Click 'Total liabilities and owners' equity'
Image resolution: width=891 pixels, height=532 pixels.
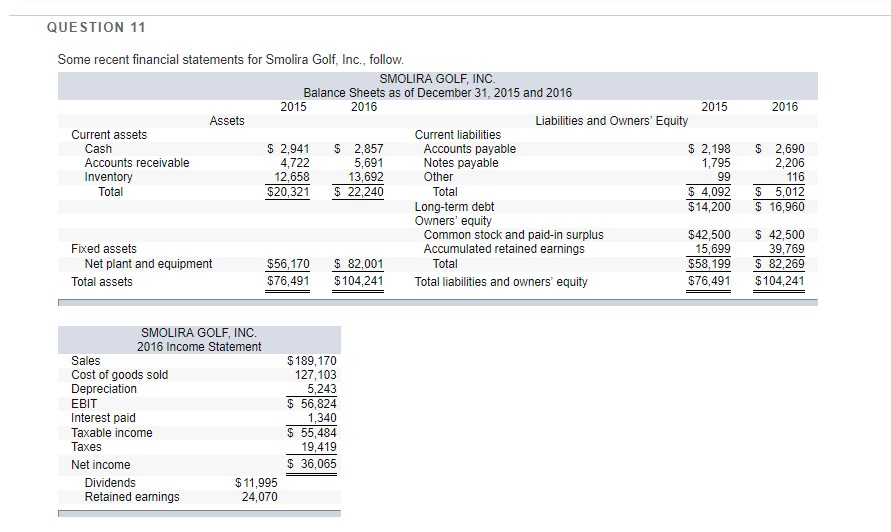click(x=501, y=282)
